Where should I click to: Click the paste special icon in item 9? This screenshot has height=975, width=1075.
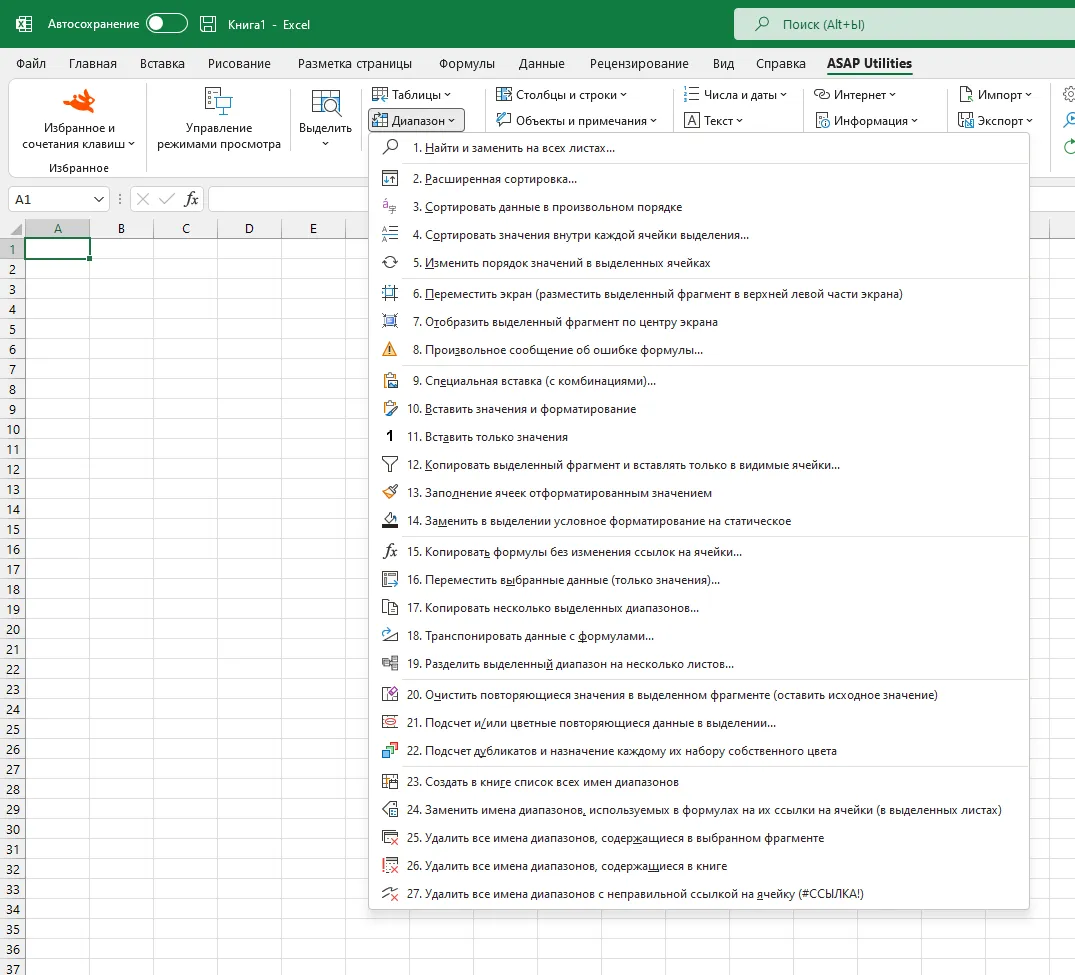pos(390,381)
